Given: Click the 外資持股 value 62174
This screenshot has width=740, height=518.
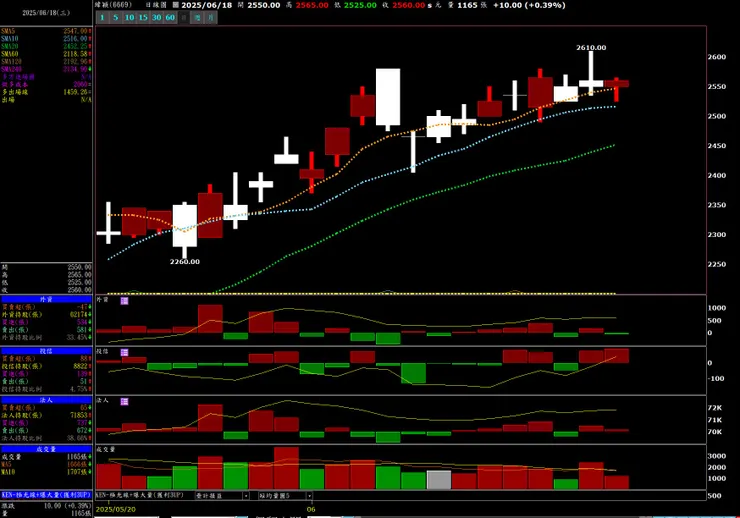Looking at the screenshot, I should pos(78,315).
